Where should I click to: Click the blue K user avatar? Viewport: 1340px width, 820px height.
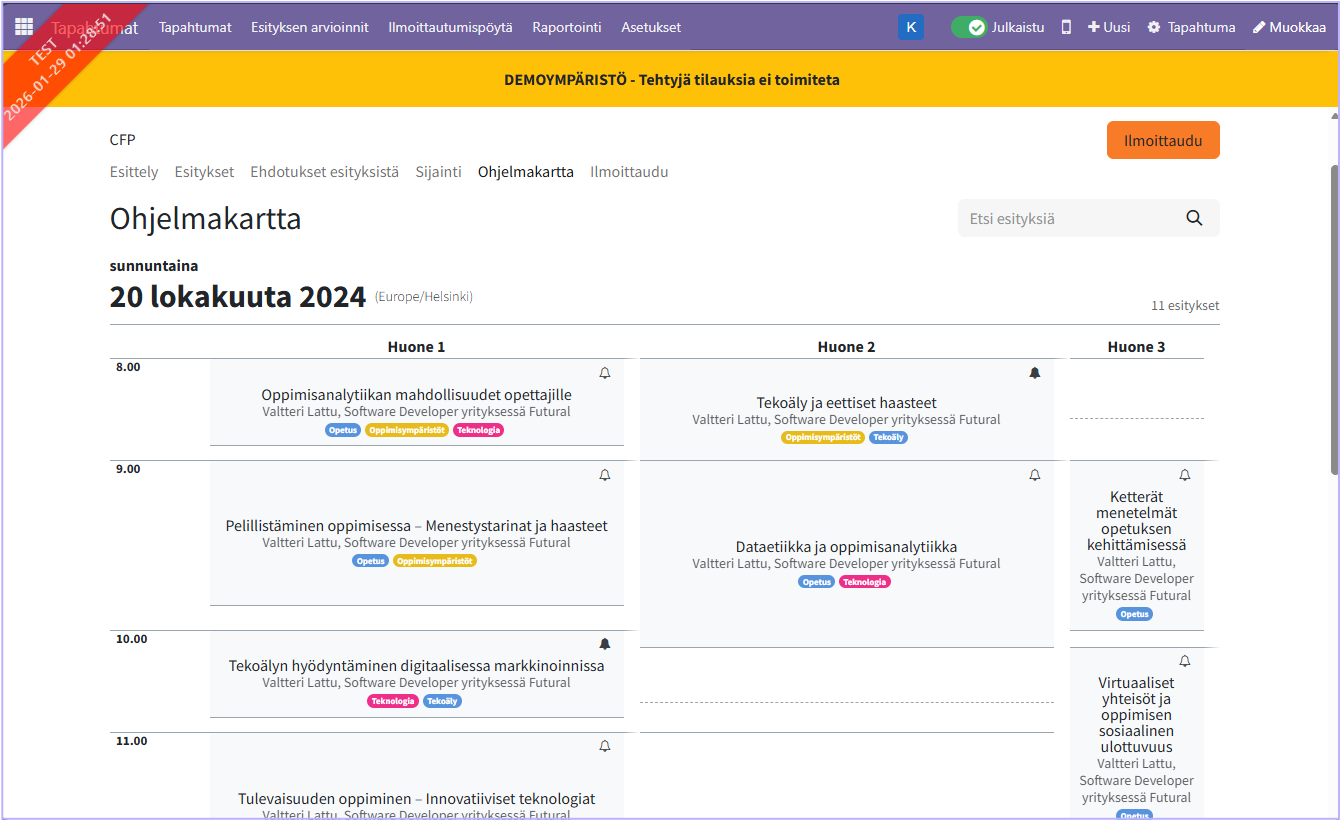[x=910, y=27]
